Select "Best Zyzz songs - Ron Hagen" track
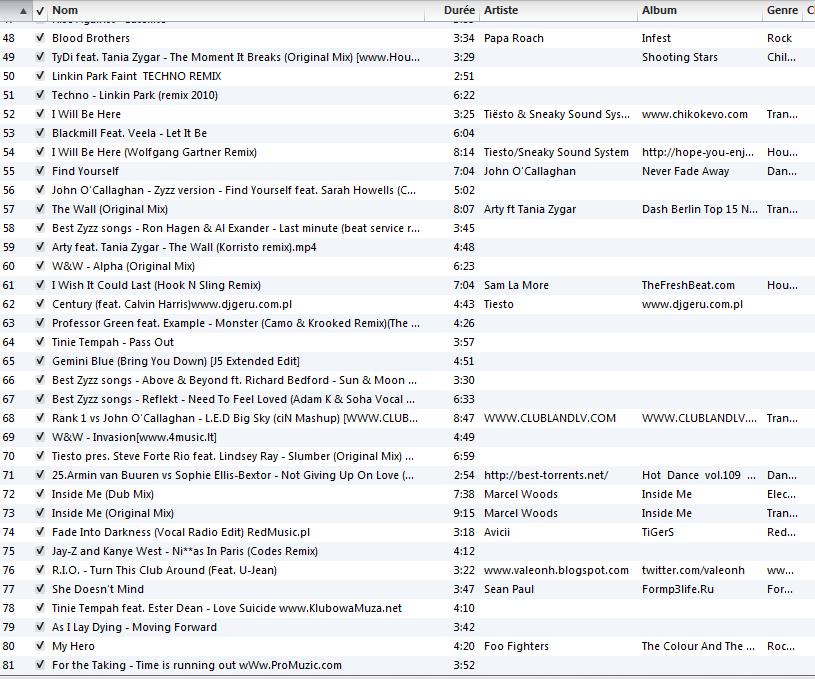 (x=236, y=228)
